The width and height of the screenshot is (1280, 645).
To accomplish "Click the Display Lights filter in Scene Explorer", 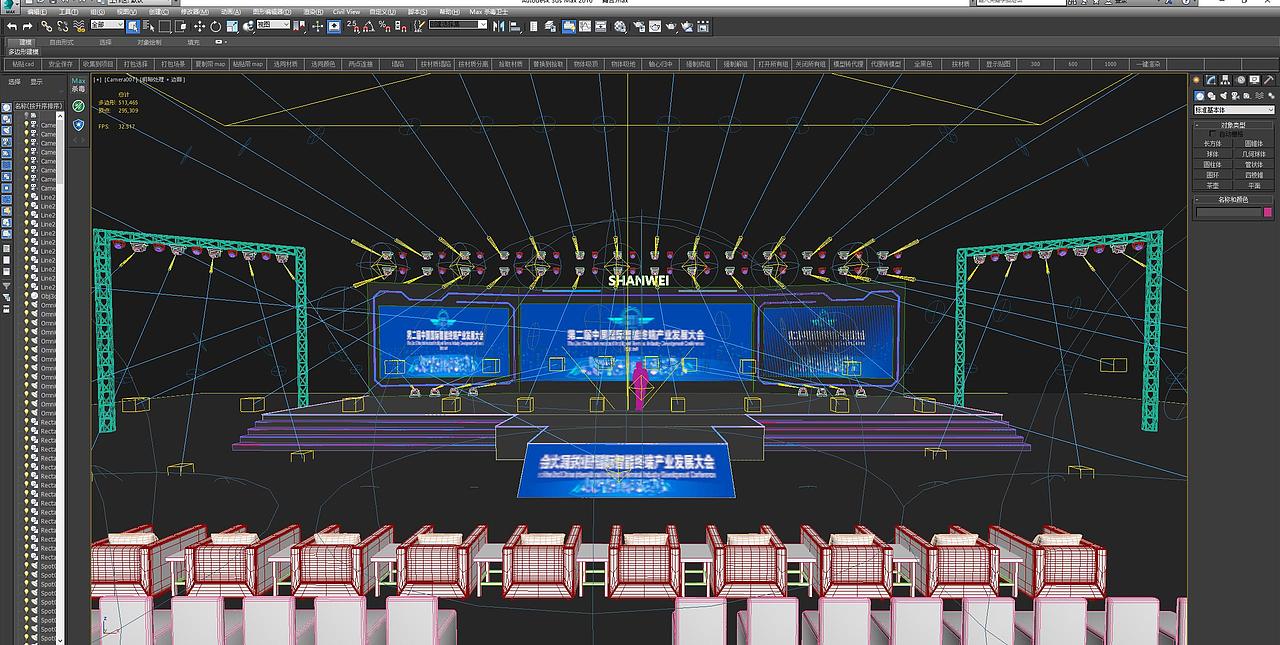I will [x=6, y=130].
